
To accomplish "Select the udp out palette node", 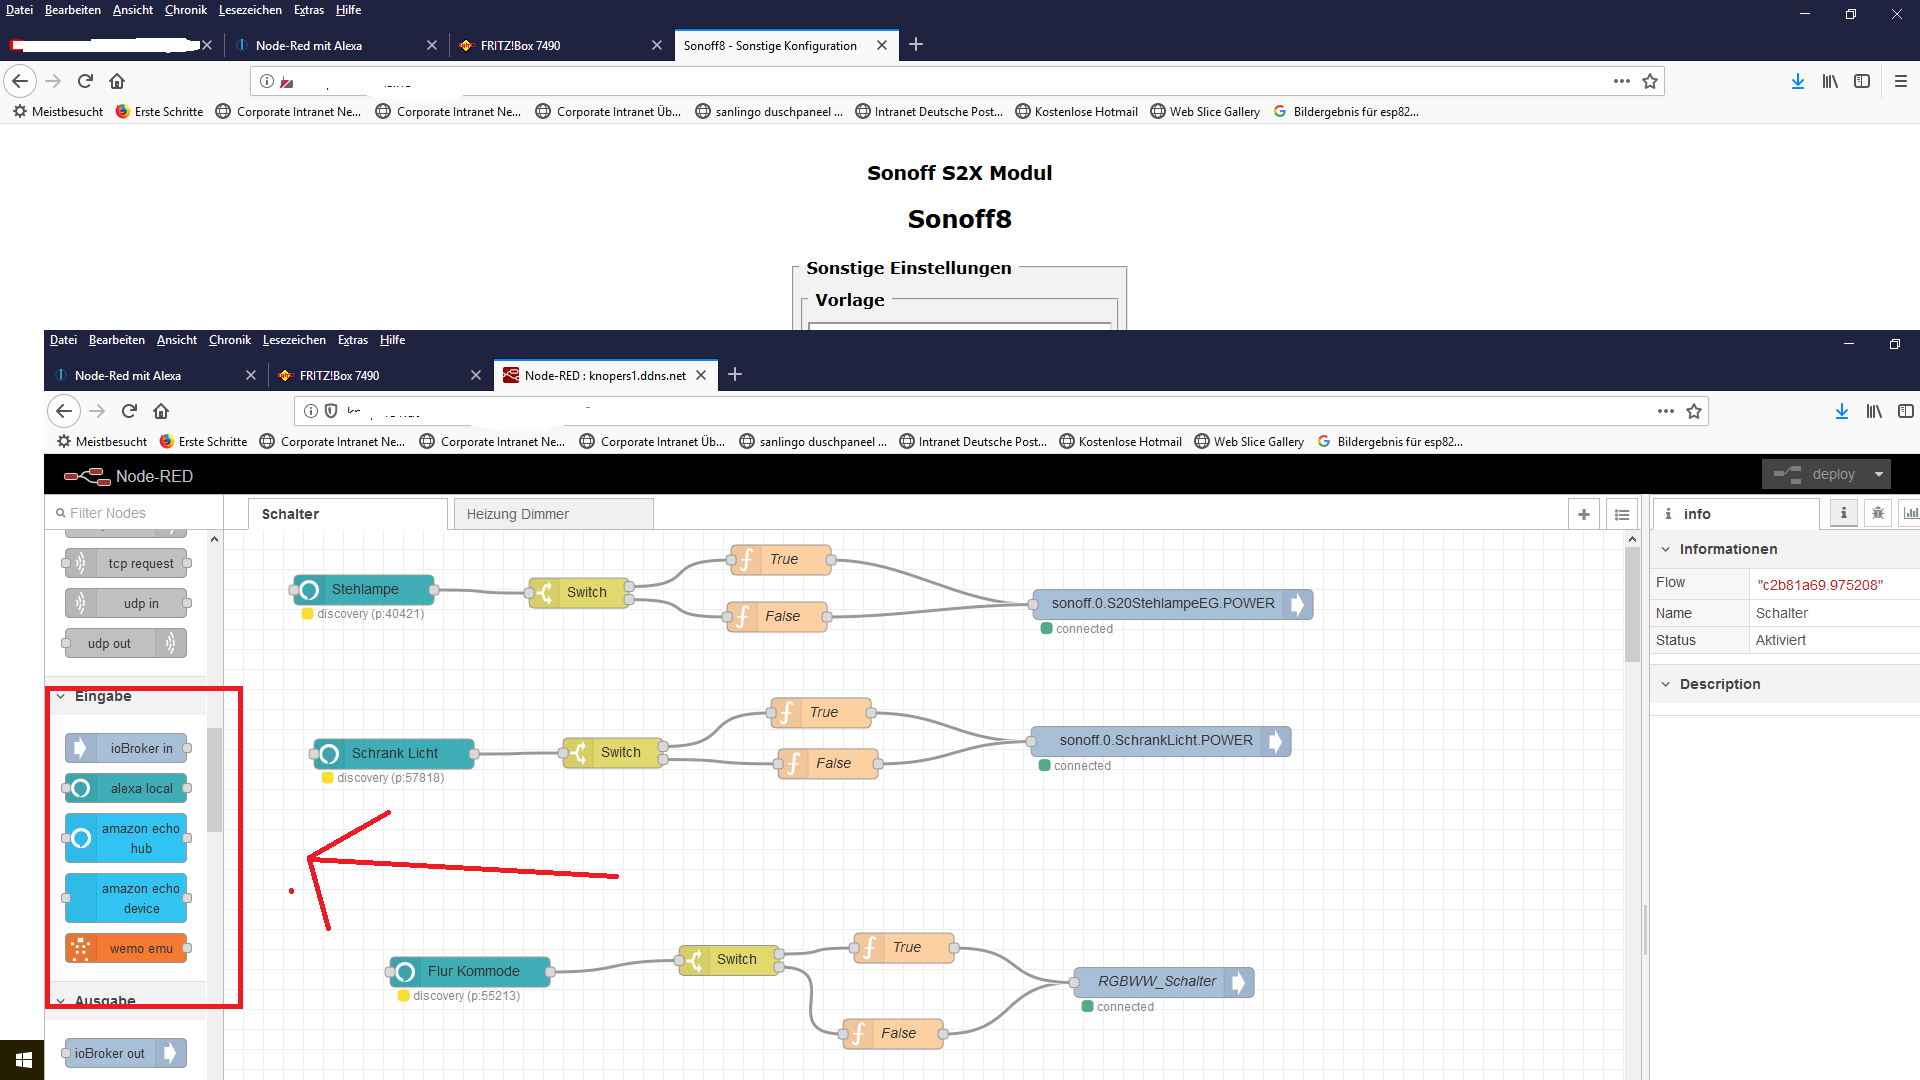I will (x=126, y=643).
